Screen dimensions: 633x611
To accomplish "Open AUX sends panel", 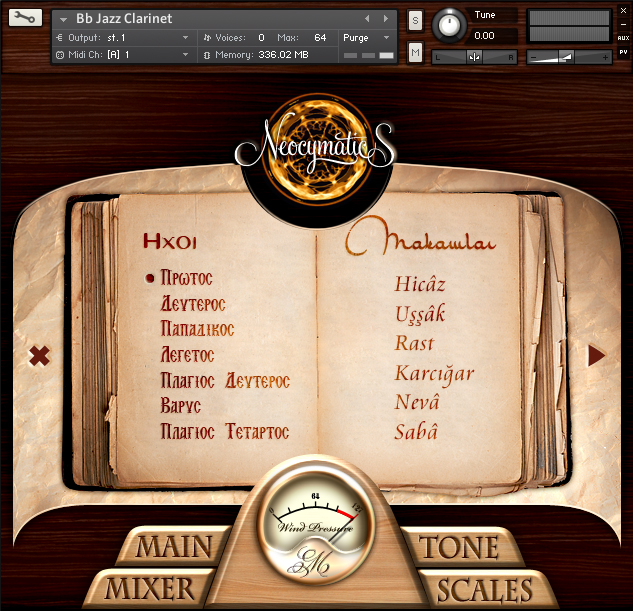I will tap(623, 38).
